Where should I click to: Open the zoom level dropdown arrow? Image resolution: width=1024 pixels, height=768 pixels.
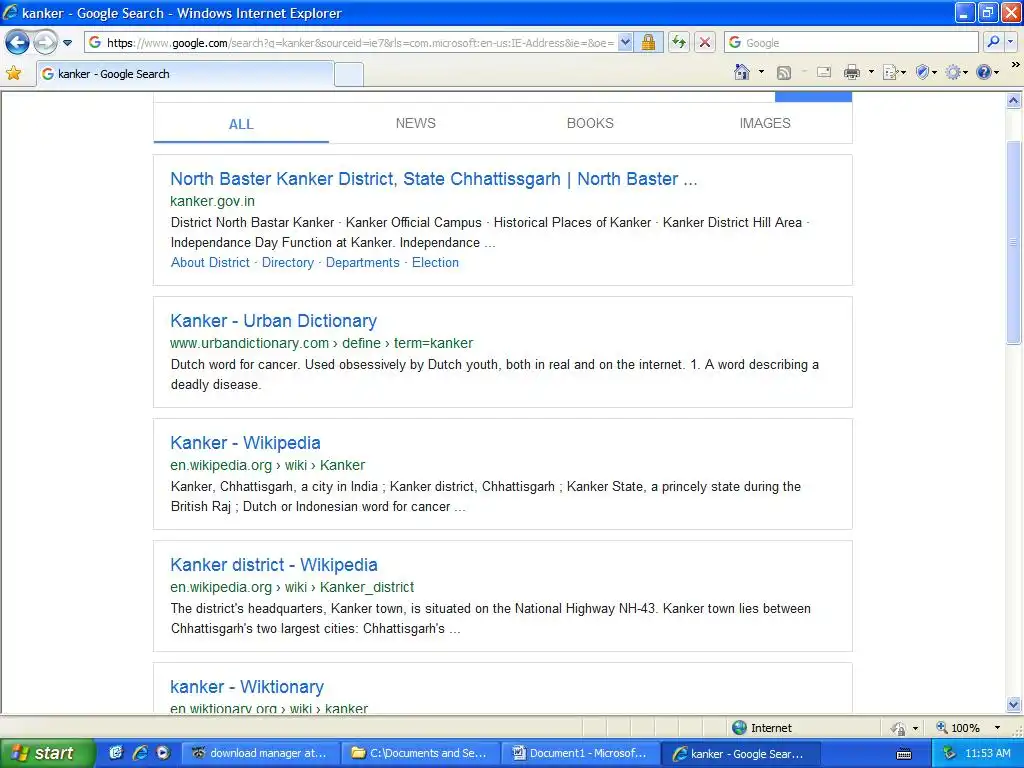pyautogui.click(x=997, y=728)
